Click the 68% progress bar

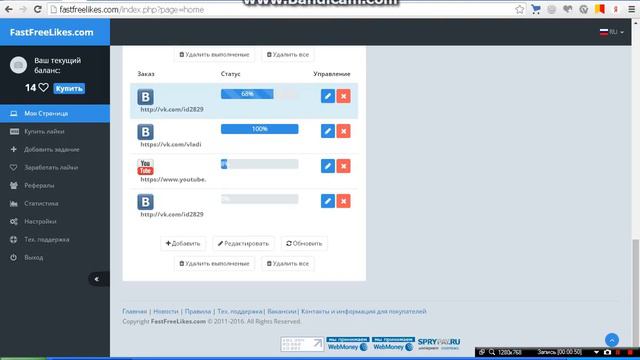click(x=260, y=94)
